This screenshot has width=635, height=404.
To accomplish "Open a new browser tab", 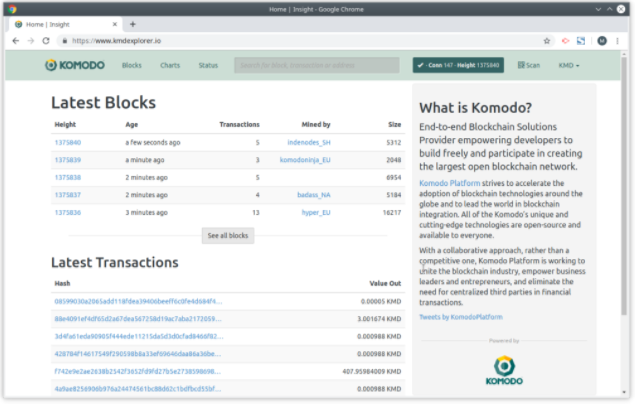I will click(x=132, y=24).
